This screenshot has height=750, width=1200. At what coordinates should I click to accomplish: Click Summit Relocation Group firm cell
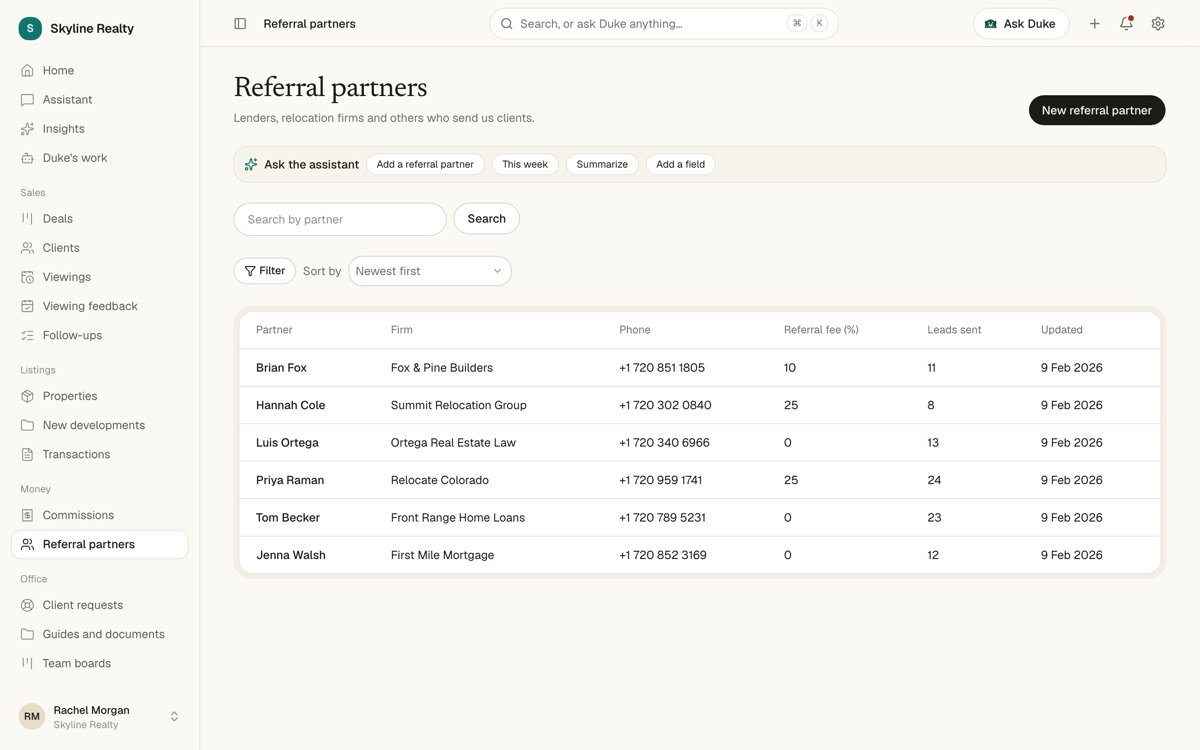pyautogui.click(x=458, y=405)
